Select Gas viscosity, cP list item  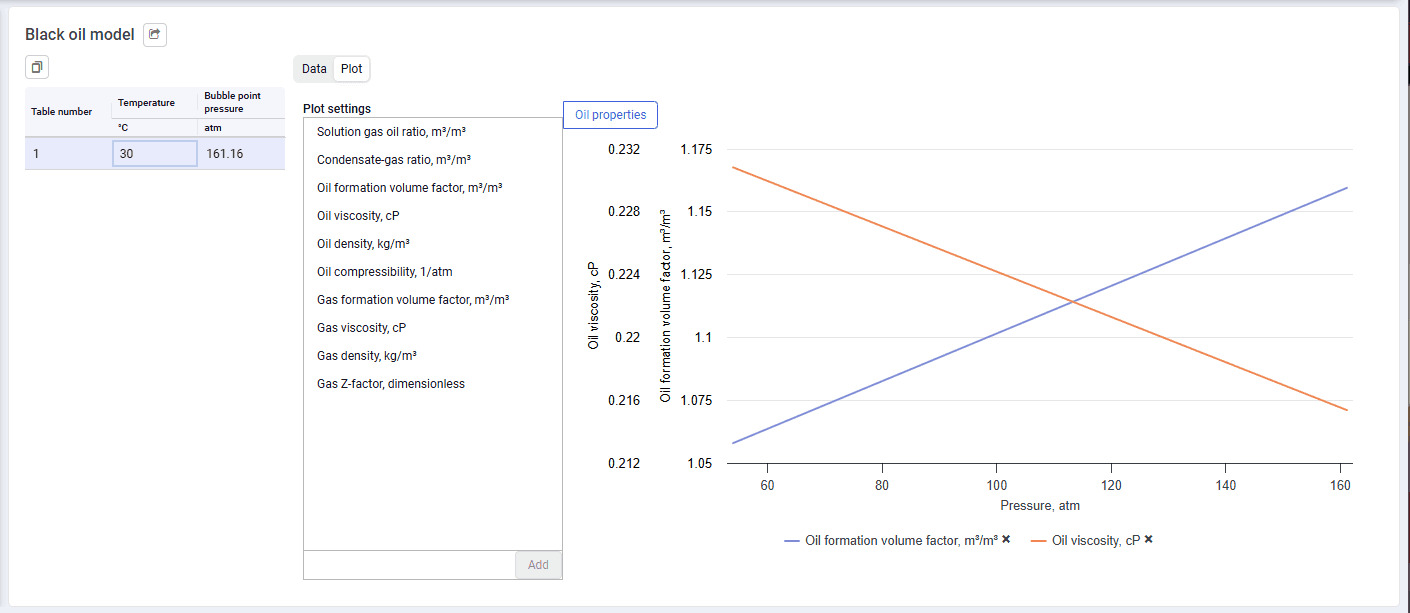(432, 328)
